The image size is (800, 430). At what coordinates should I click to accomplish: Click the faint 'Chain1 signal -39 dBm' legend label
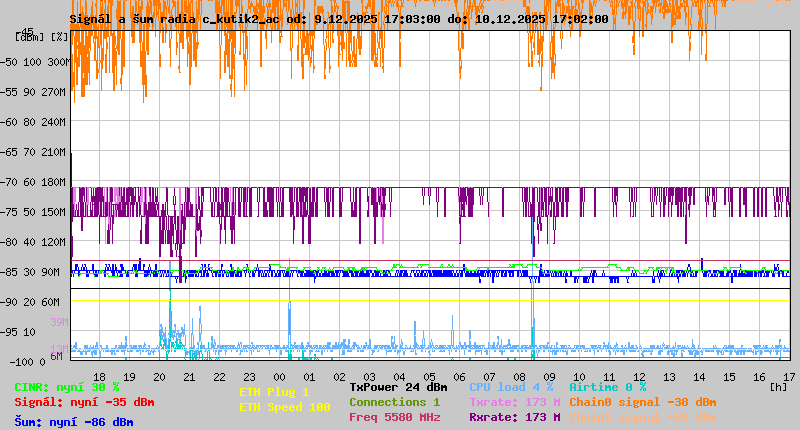point(643,417)
